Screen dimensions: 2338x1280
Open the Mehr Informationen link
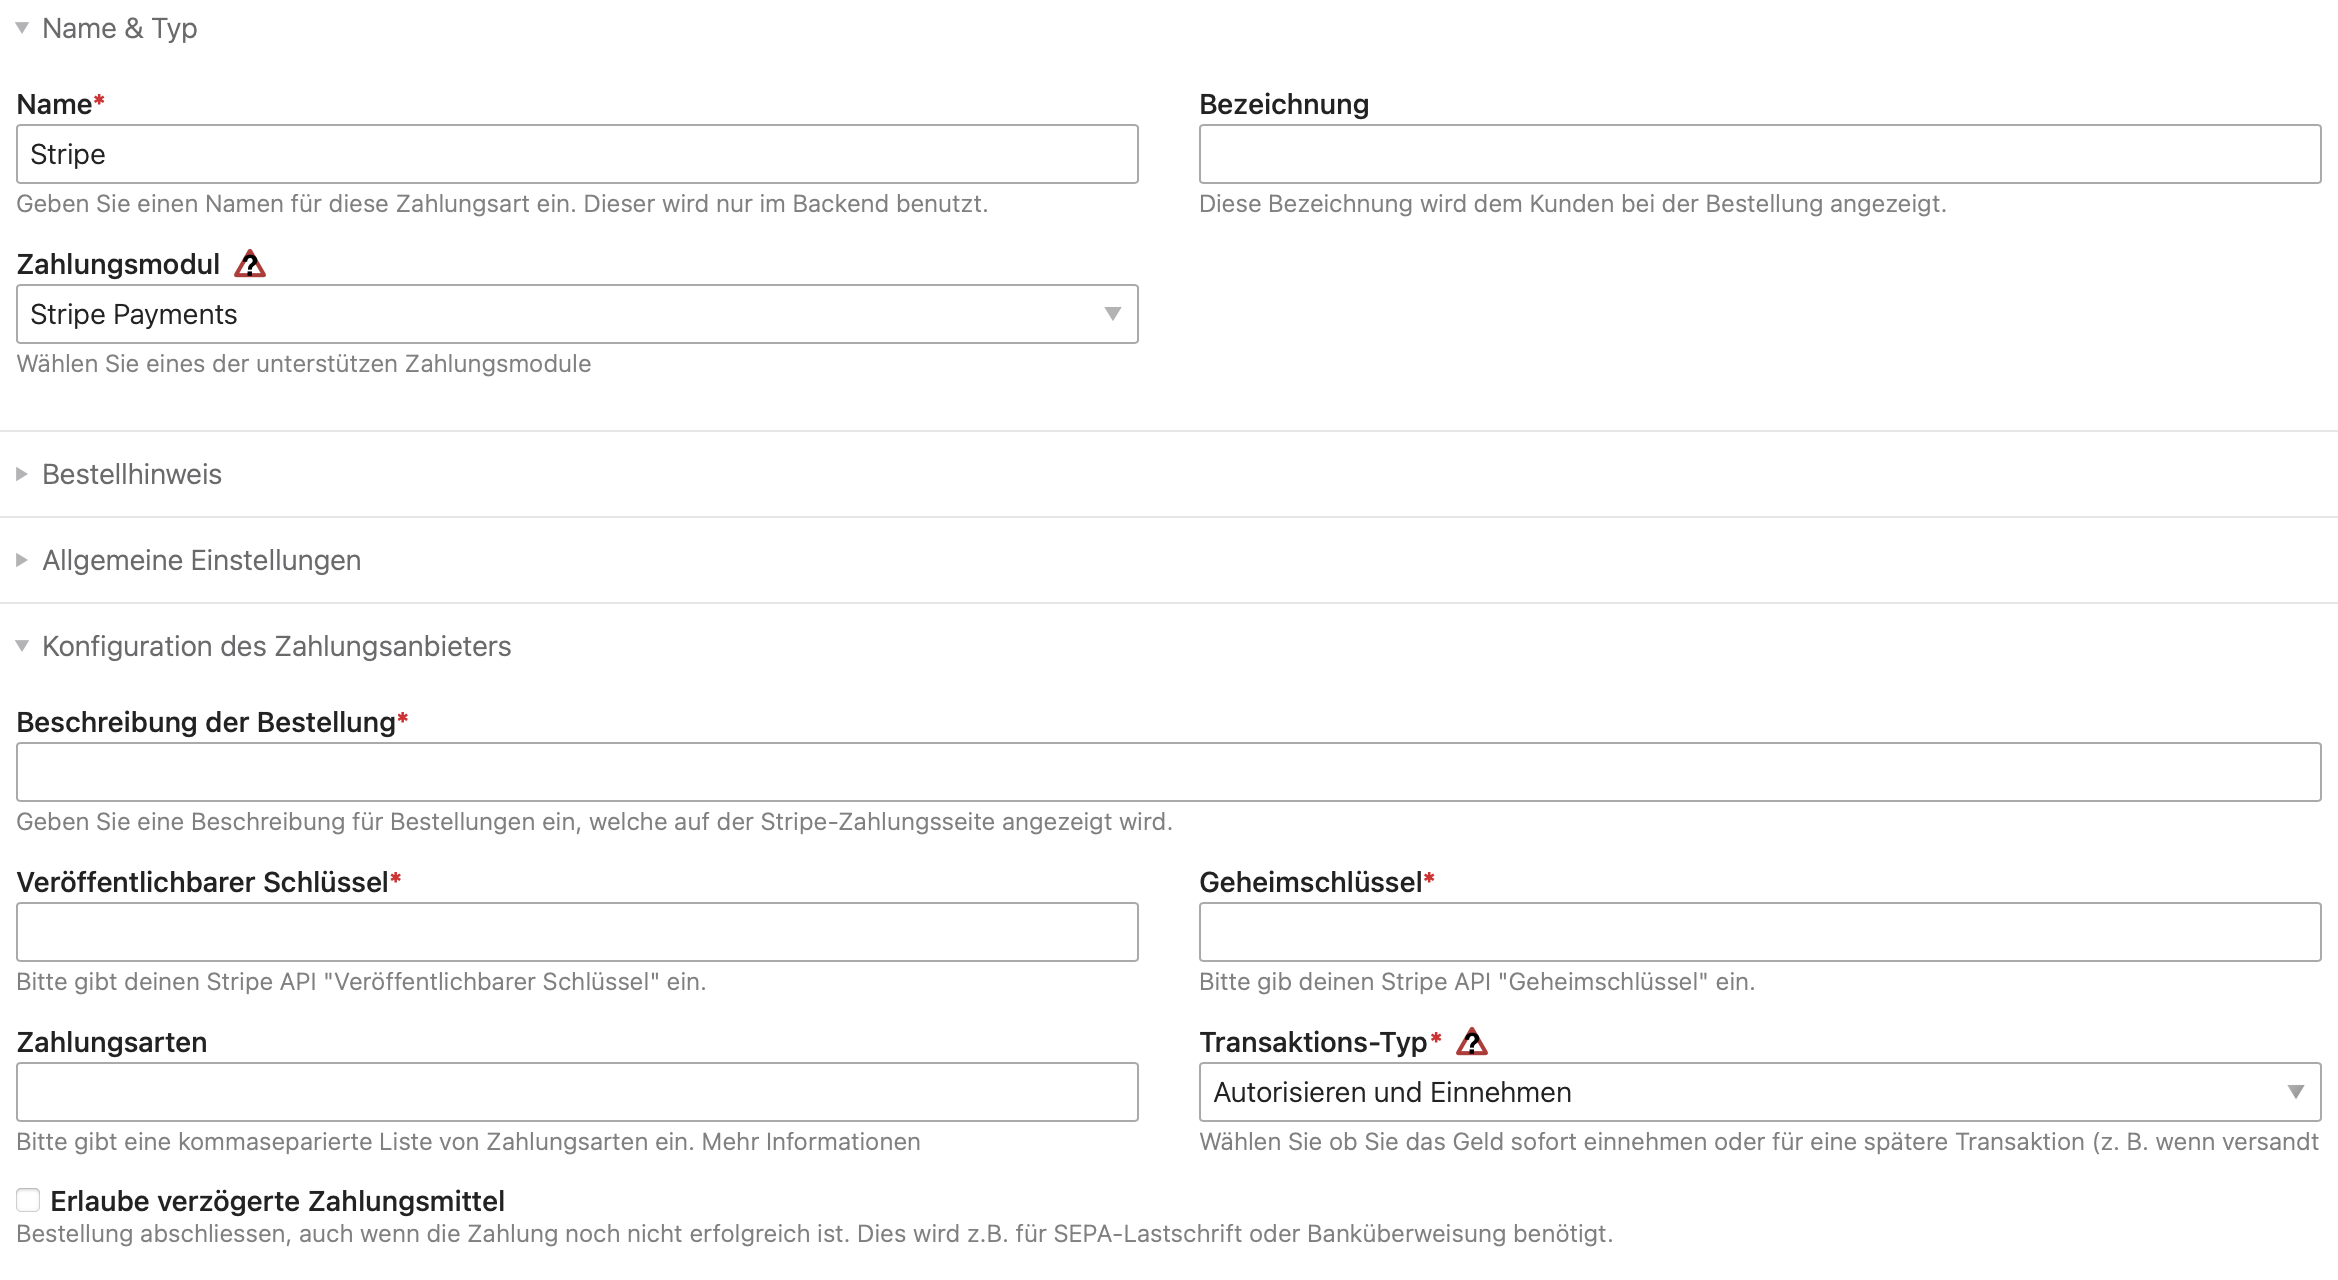[x=810, y=1142]
